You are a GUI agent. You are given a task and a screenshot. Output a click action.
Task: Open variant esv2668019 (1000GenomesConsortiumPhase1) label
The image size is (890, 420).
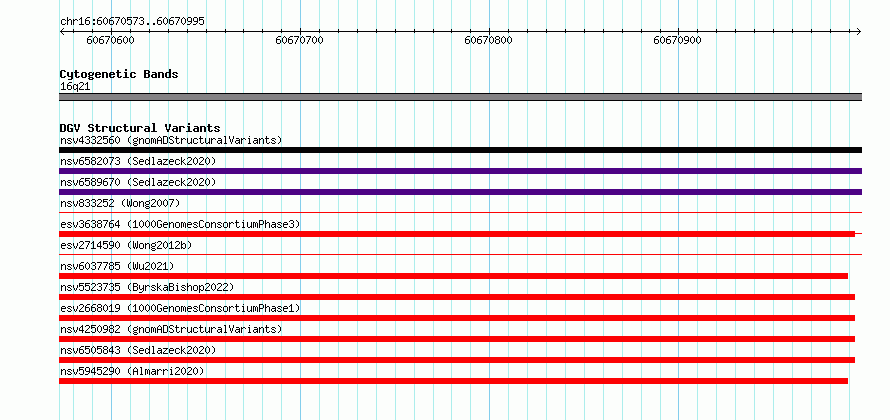(180, 308)
